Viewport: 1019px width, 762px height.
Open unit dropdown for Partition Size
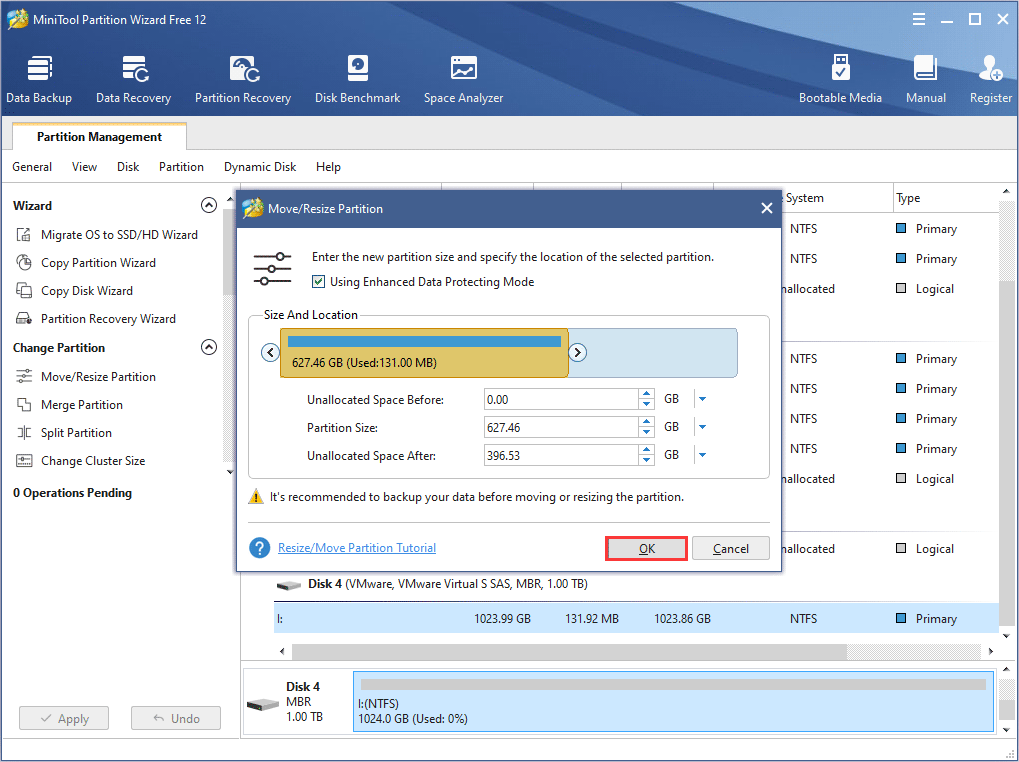[x=703, y=427]
